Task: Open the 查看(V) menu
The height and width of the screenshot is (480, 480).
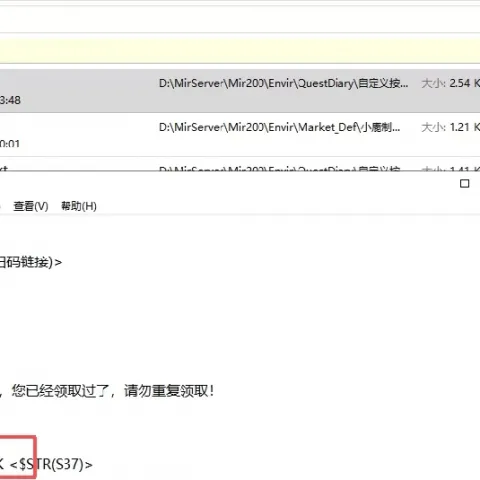Action: coord(31,206)
